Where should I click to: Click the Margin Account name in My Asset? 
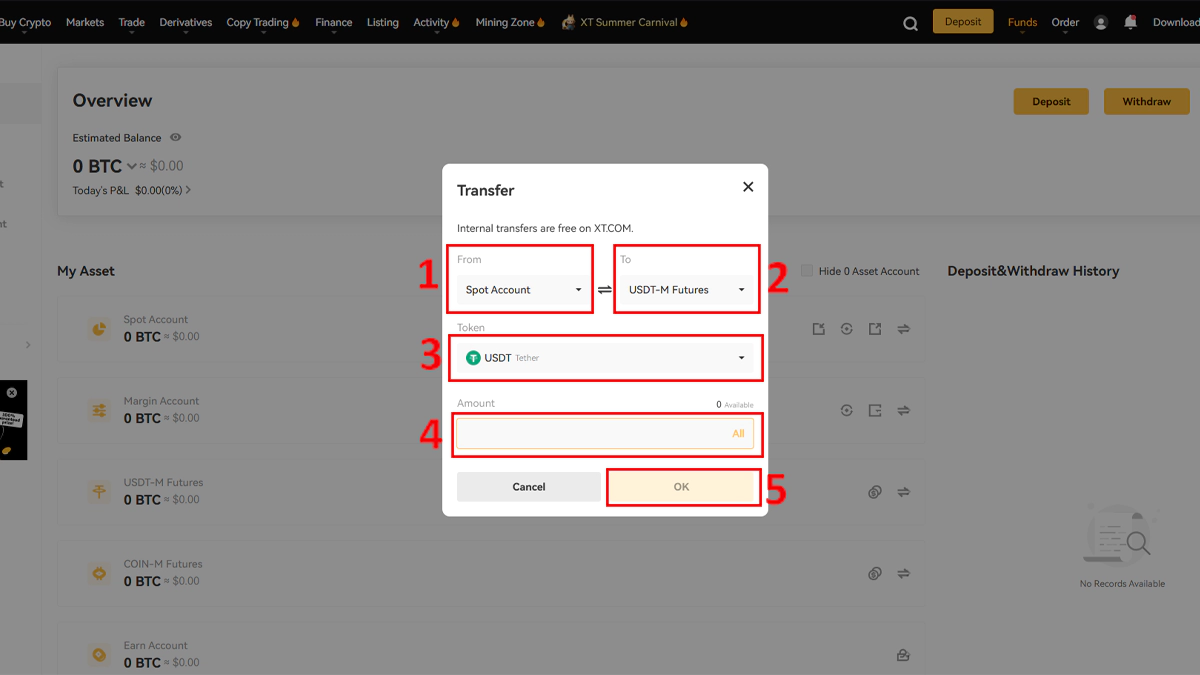click(x=161, y=401)
